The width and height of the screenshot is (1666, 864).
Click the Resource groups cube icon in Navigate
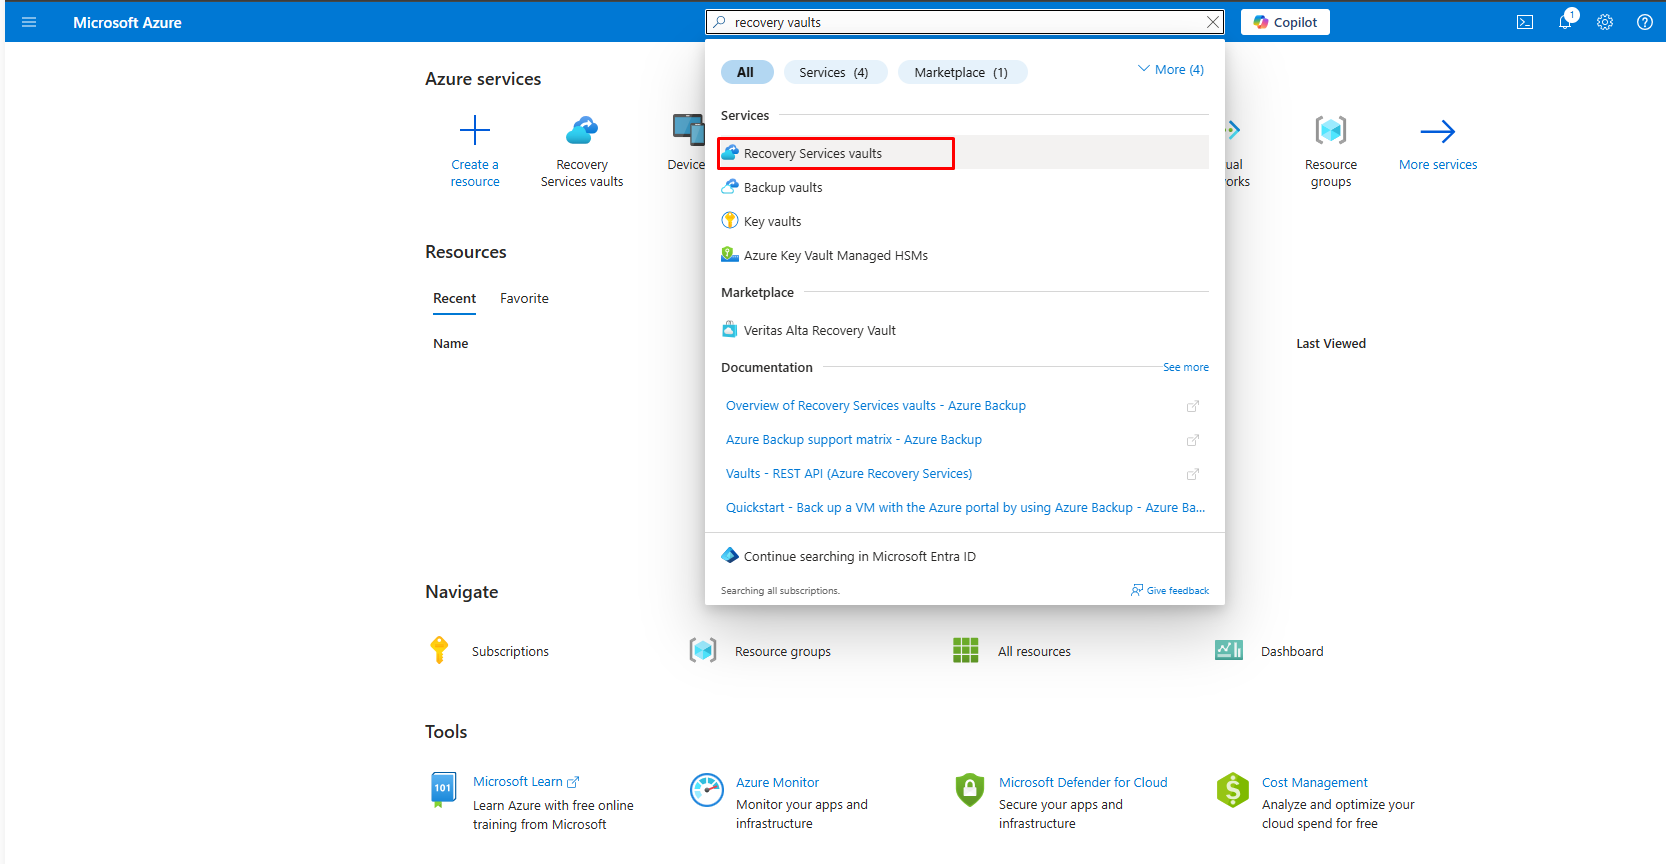coord(703,650)
